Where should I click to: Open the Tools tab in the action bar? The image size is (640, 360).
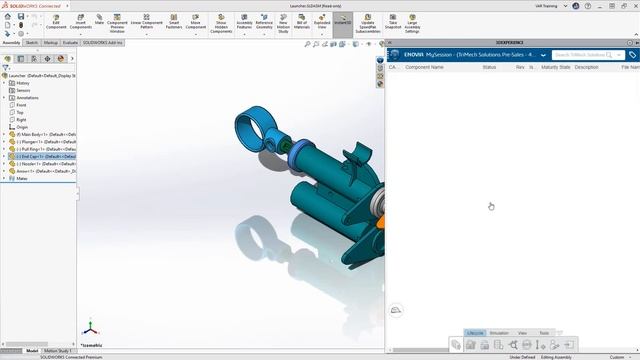tap(544, 333)
